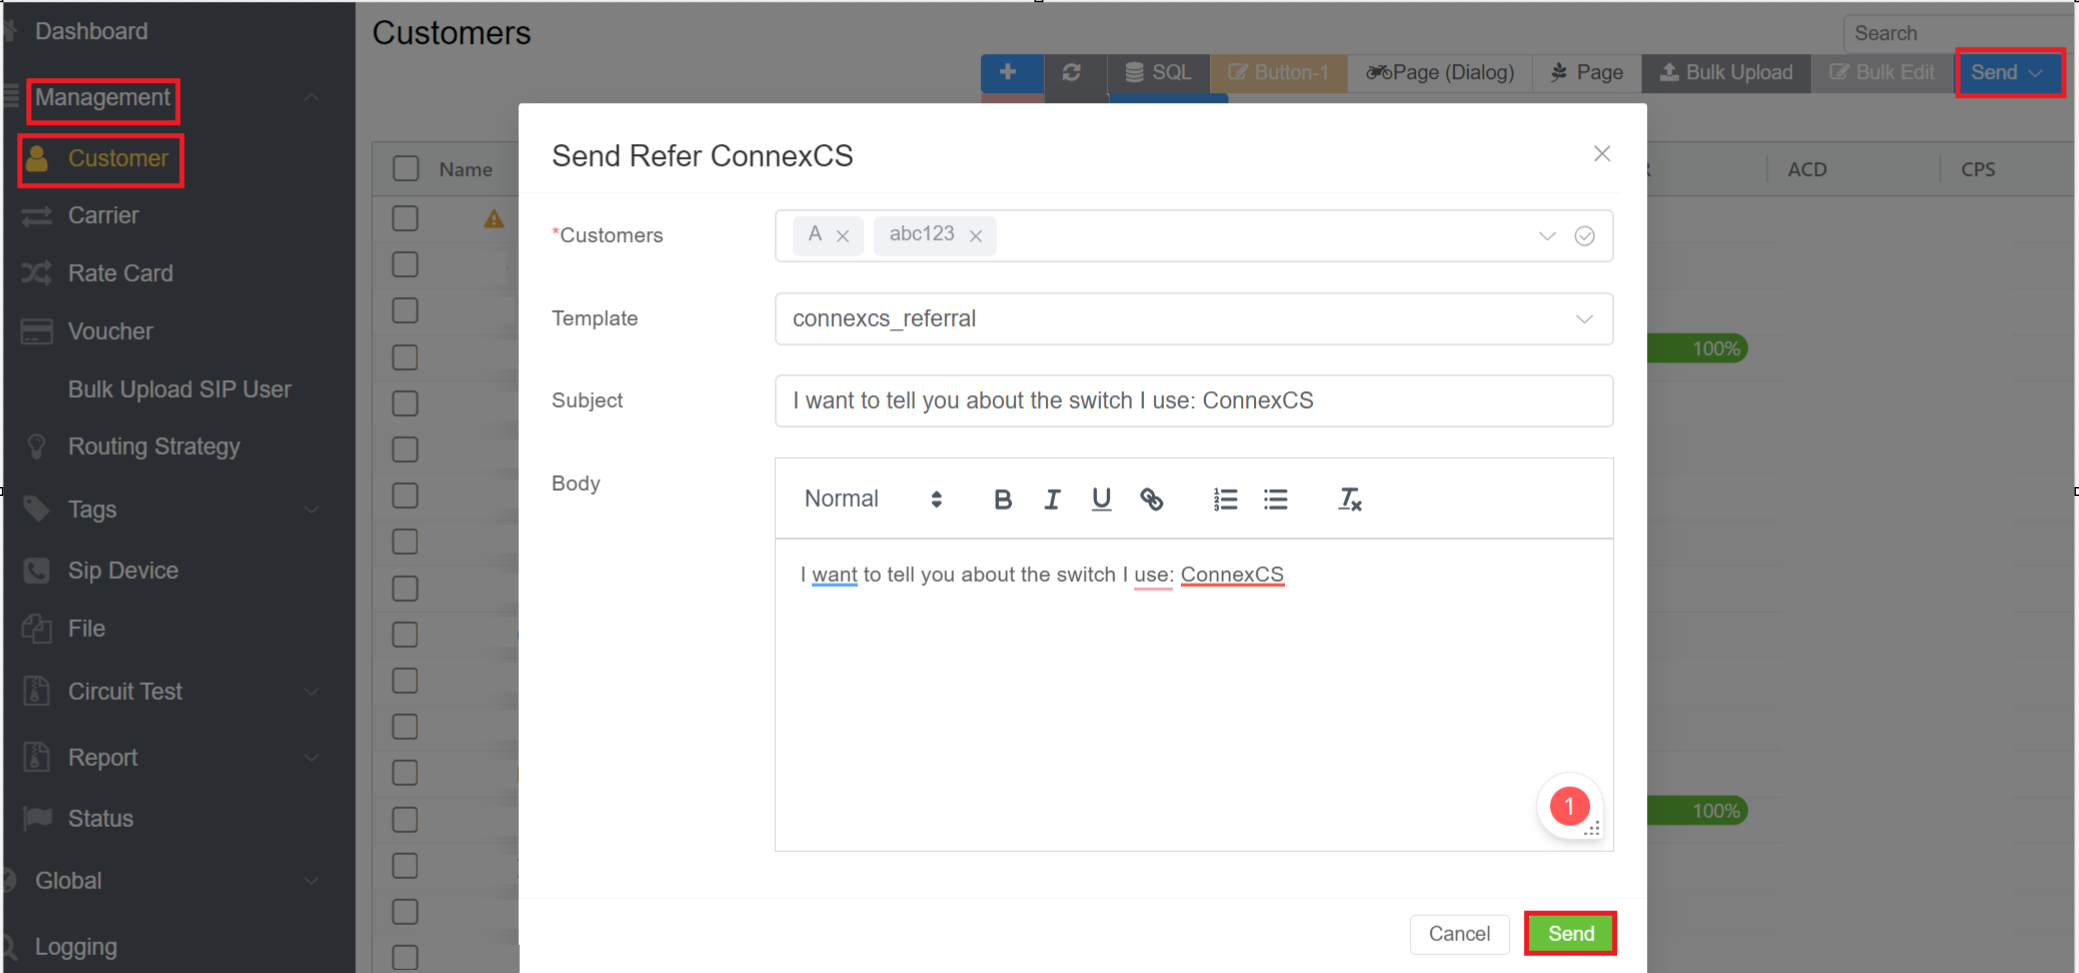
Task: Create an ordered numbered list
Action: coord(1225,499)
